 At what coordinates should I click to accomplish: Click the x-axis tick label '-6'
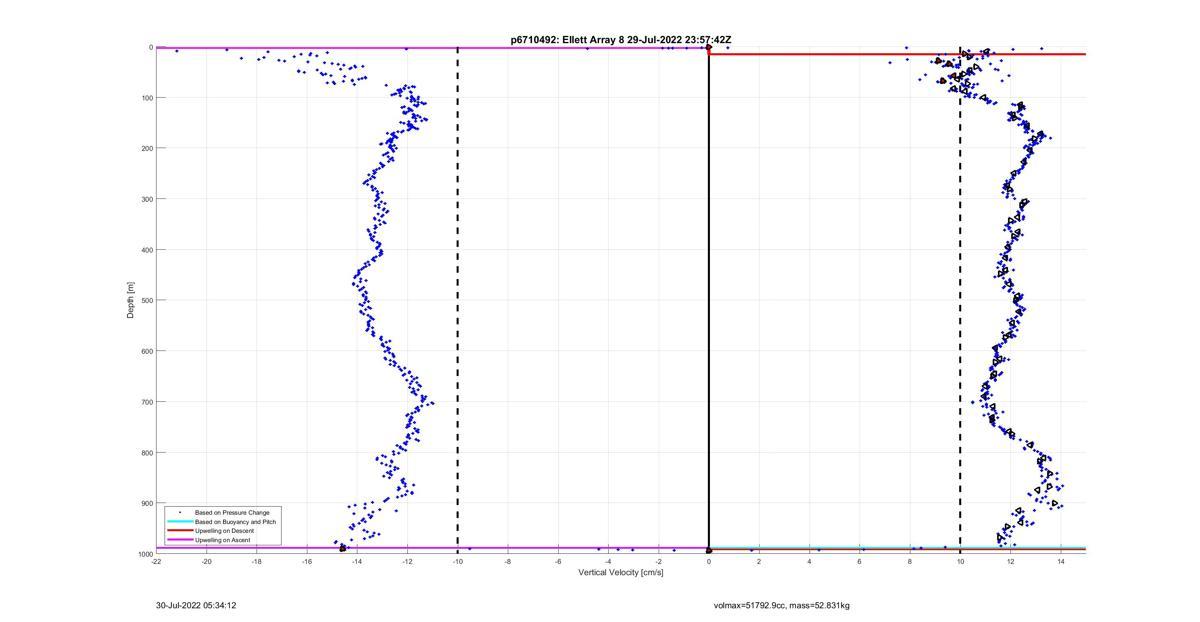coord(558,561)
